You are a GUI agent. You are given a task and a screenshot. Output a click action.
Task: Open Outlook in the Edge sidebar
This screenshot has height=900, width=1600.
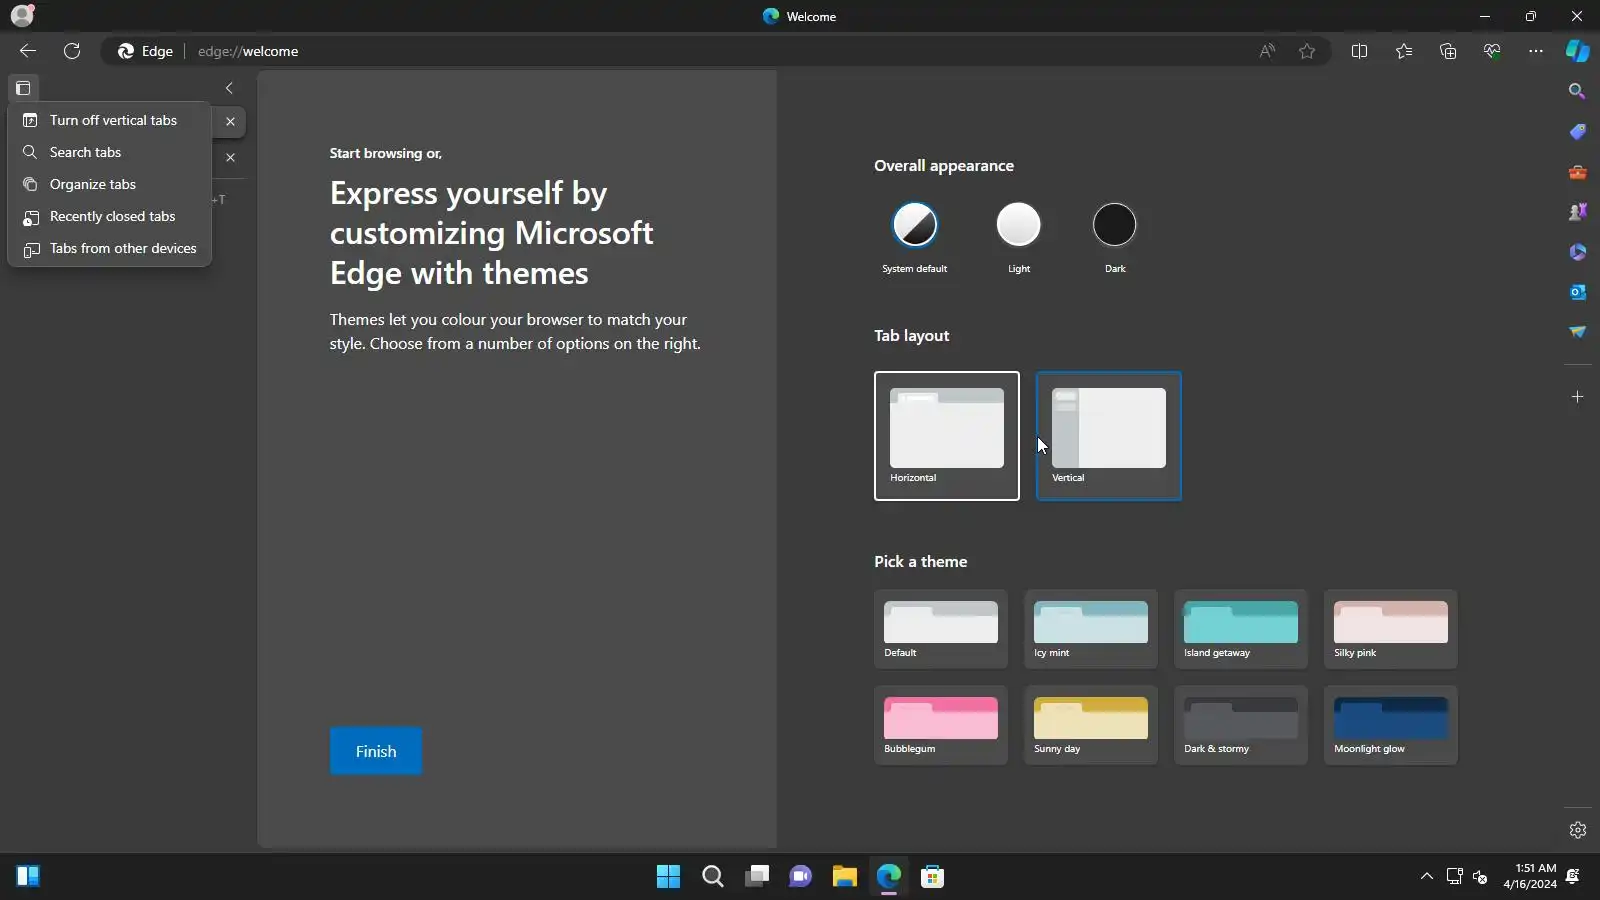coord(1578,292)
